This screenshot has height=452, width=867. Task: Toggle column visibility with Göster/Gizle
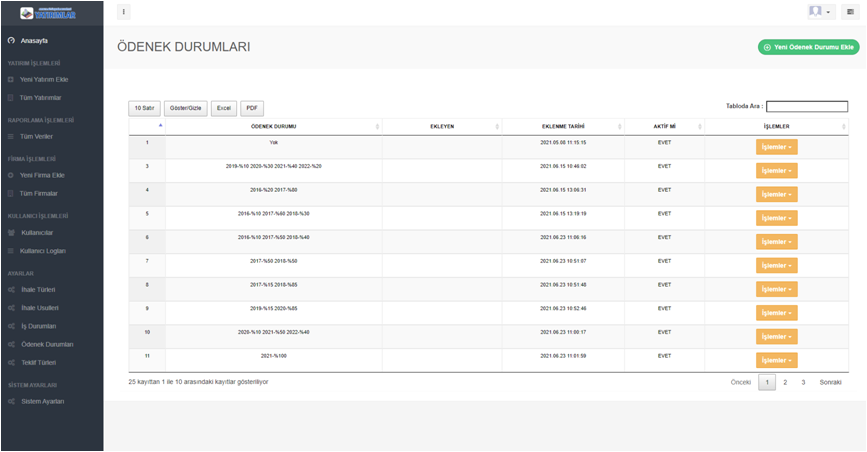(185, 108)
